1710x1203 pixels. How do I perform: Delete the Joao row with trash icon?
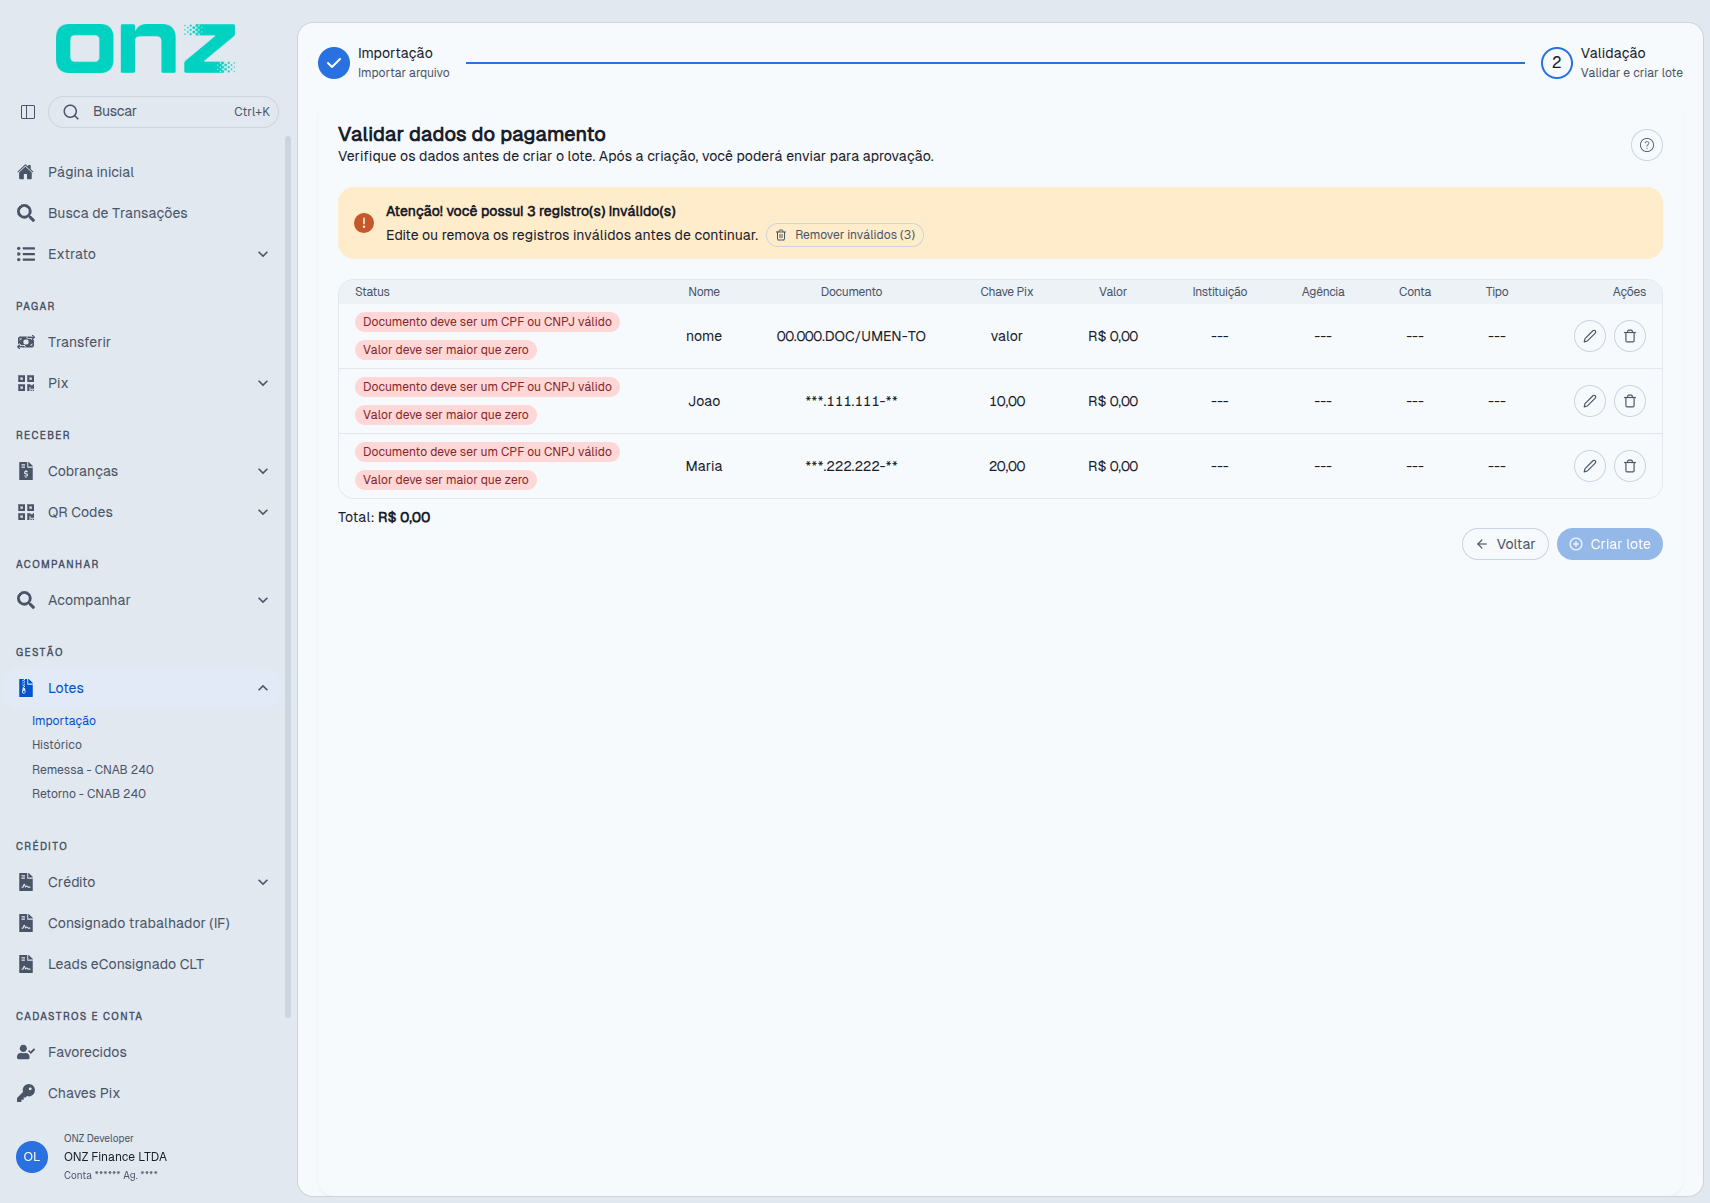1629,401
